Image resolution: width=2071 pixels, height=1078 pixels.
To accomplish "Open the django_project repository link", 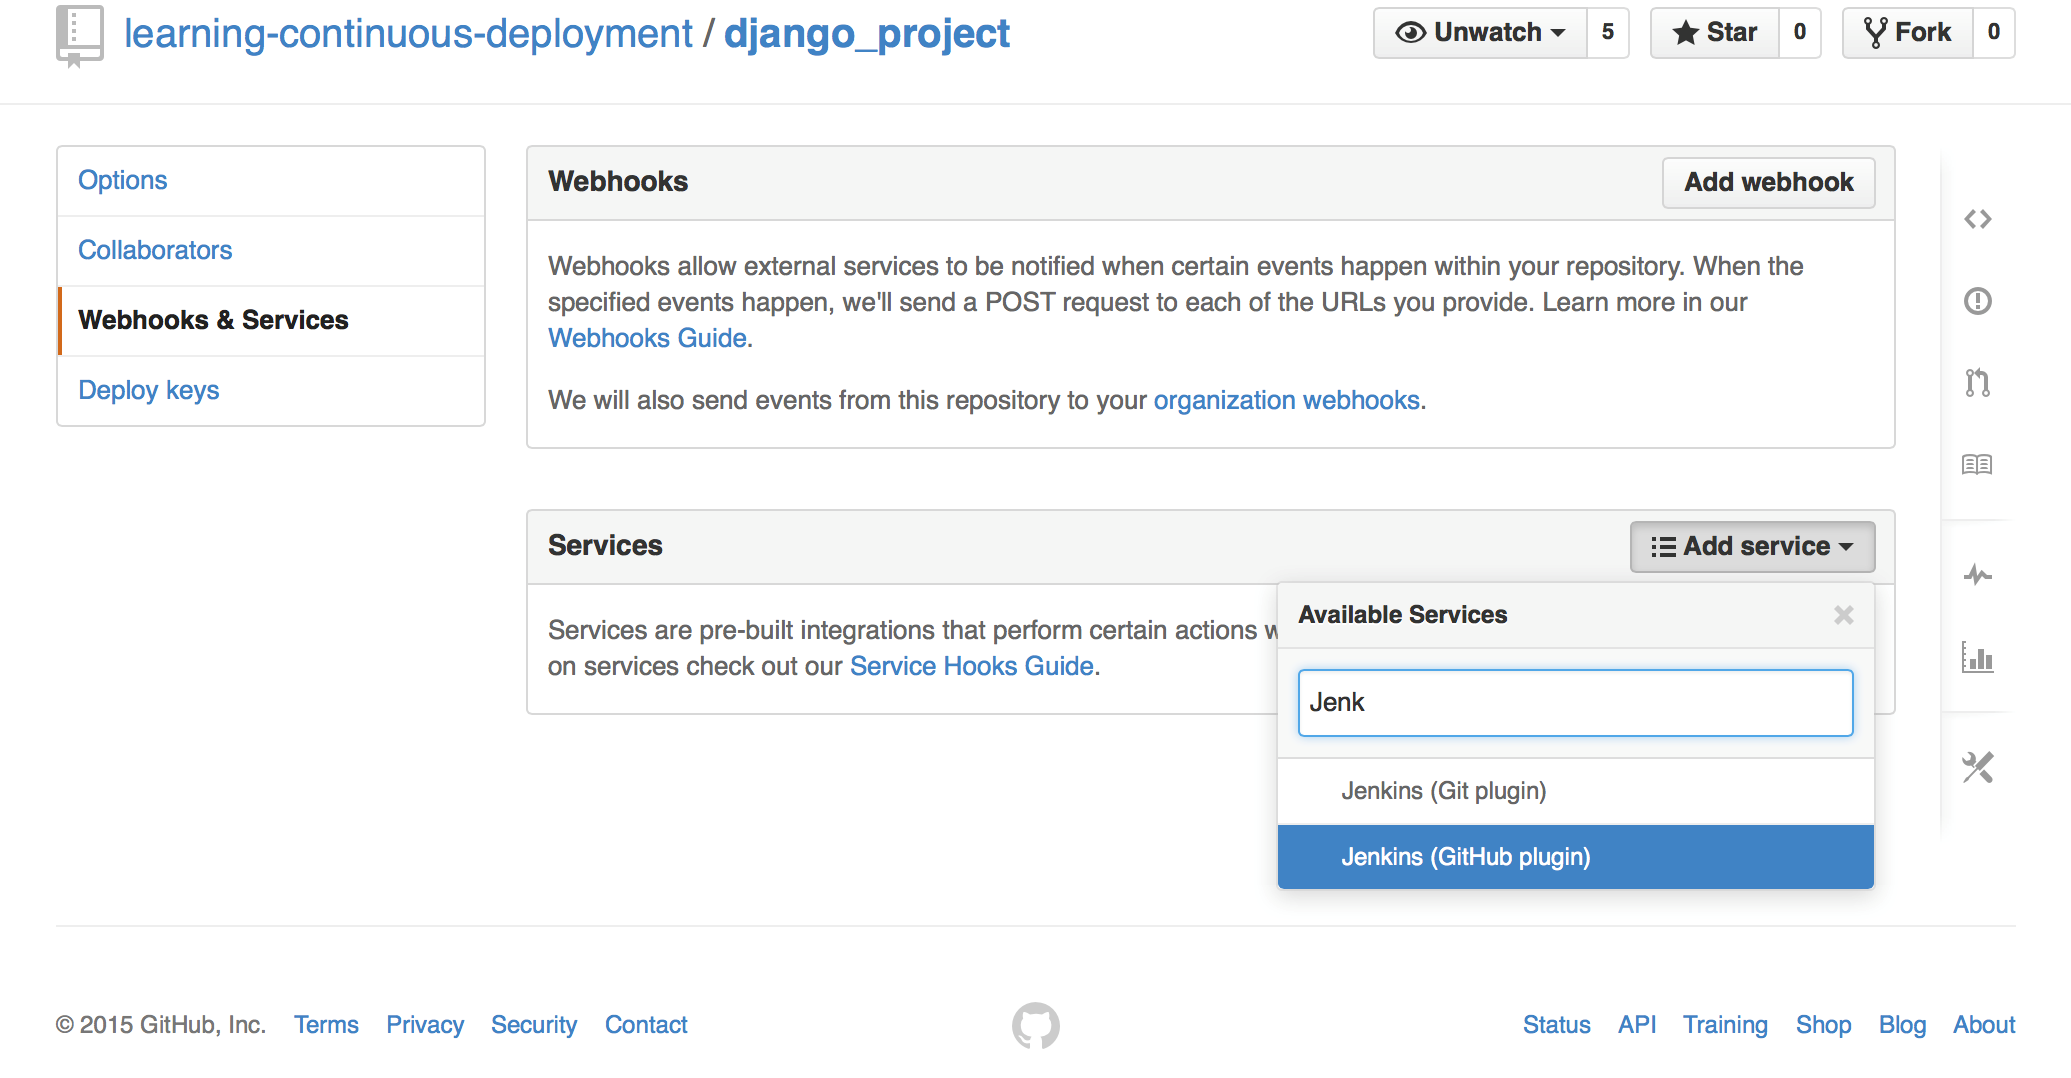I will click(867, 34).
